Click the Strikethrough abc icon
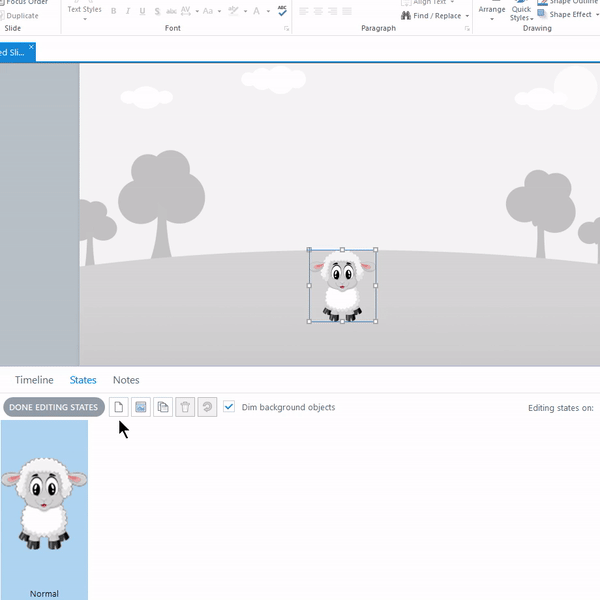This screenshot has height=600, width=600. point(172,12)
